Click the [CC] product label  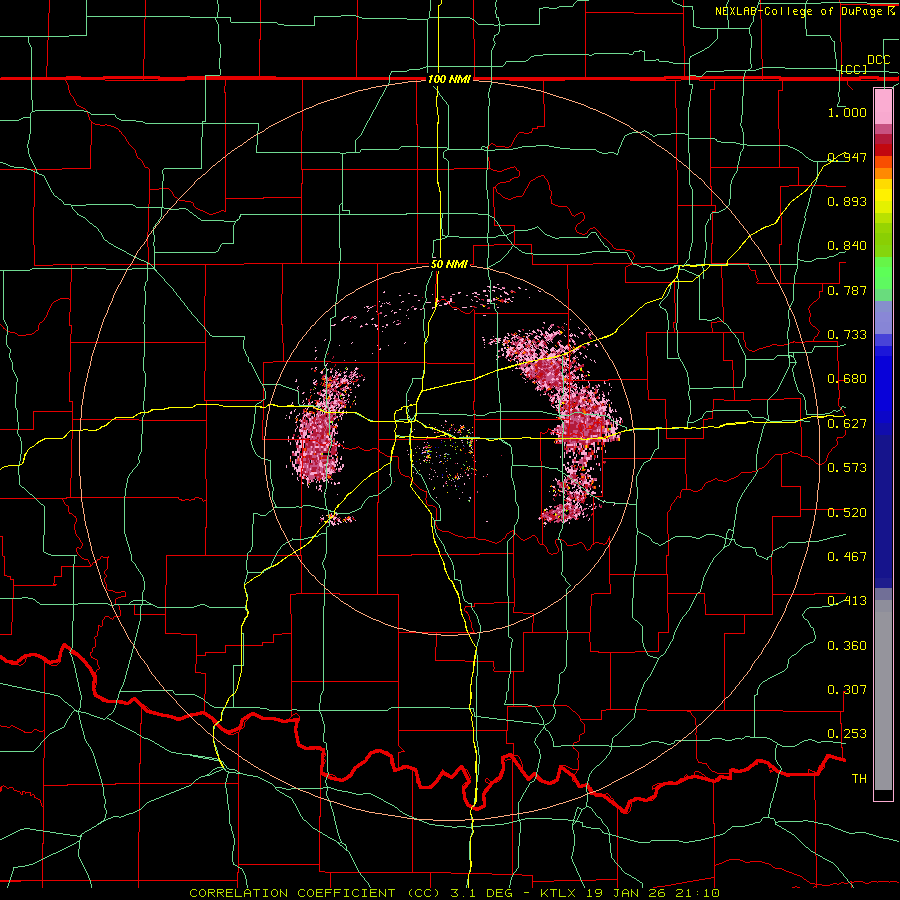pos(854,69)
